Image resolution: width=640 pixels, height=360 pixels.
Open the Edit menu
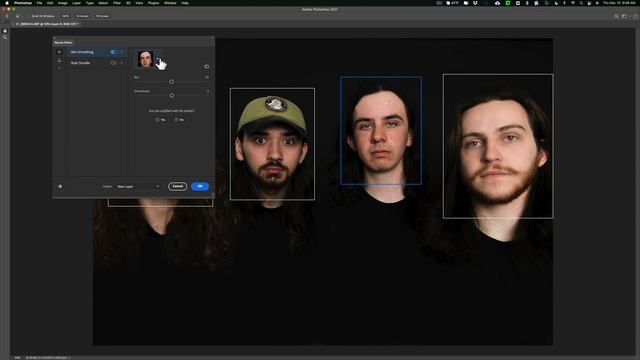click(50, 3)
